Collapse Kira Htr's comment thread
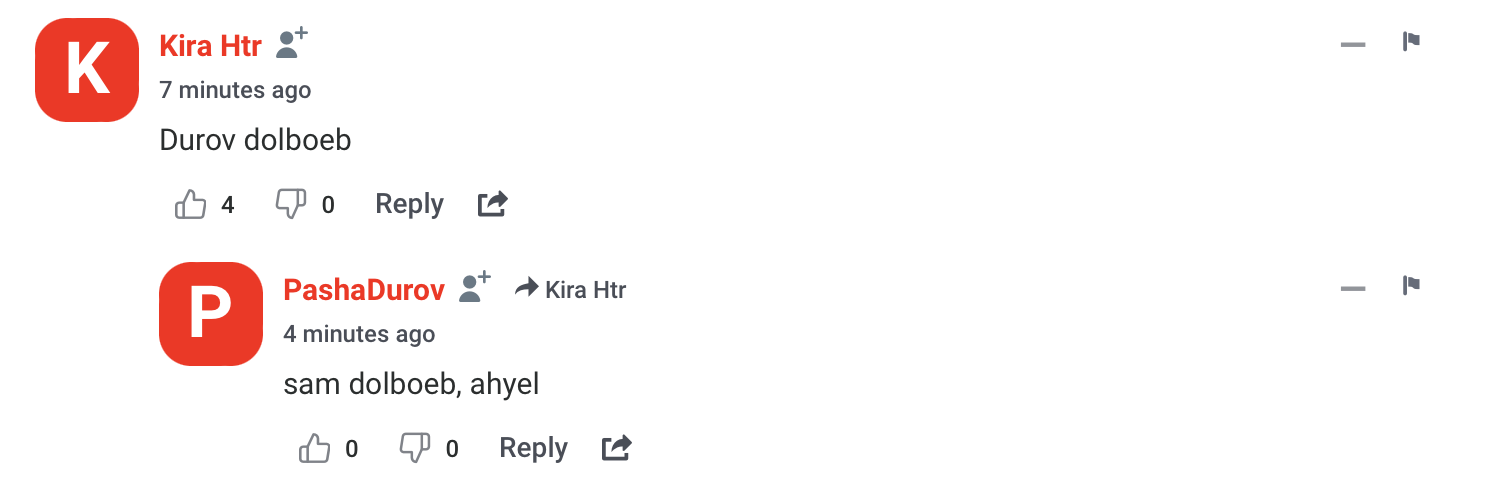This screenshot has height=498, width=1486. pyautogui.click(x=1353, y=44)
